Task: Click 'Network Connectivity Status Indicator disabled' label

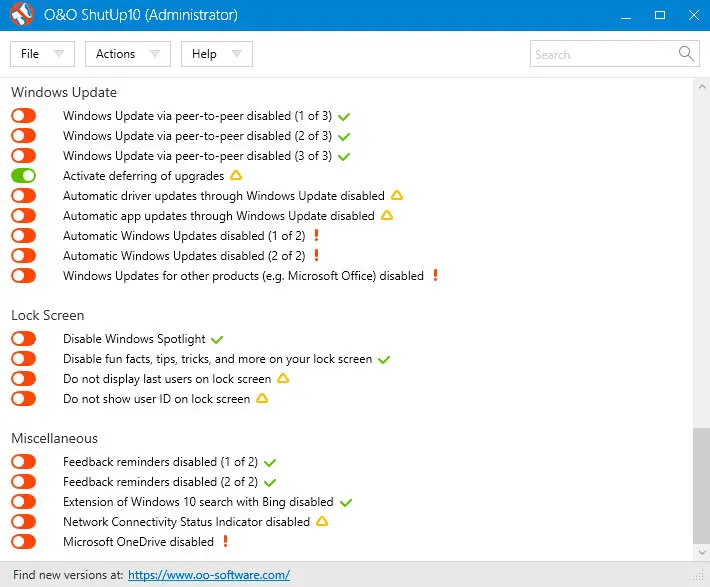Action: click(x=187, y=522)
